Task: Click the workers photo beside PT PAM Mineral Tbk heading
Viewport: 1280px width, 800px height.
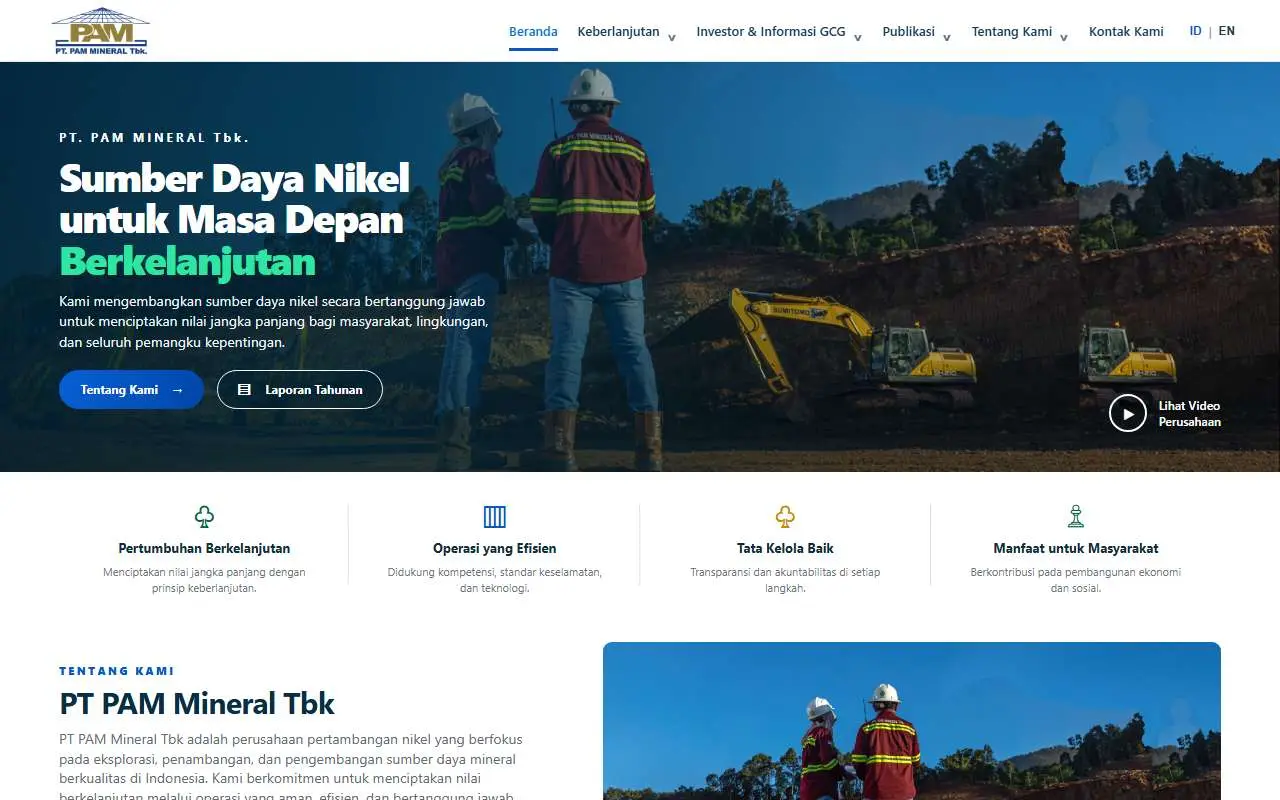Action: [x=912, y=721]
